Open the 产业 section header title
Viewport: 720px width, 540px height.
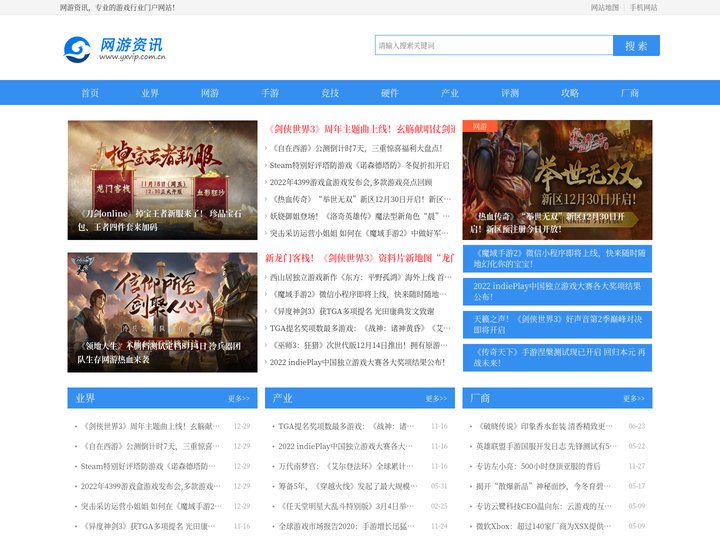tap(282, 398)
